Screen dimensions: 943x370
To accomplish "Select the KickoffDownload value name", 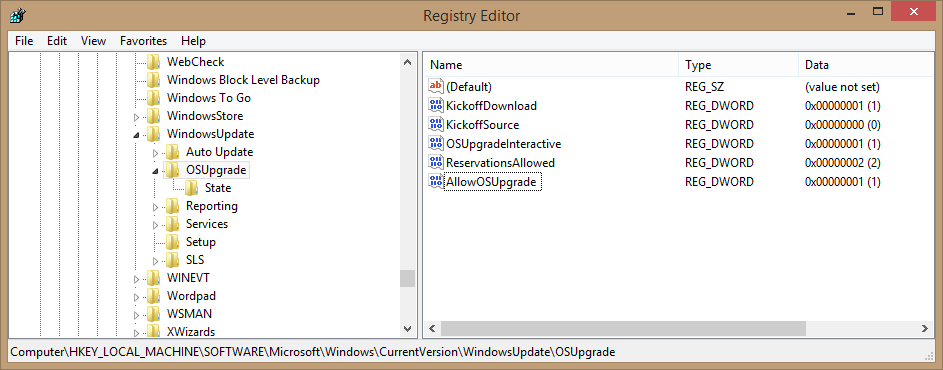I will (491, 106).
